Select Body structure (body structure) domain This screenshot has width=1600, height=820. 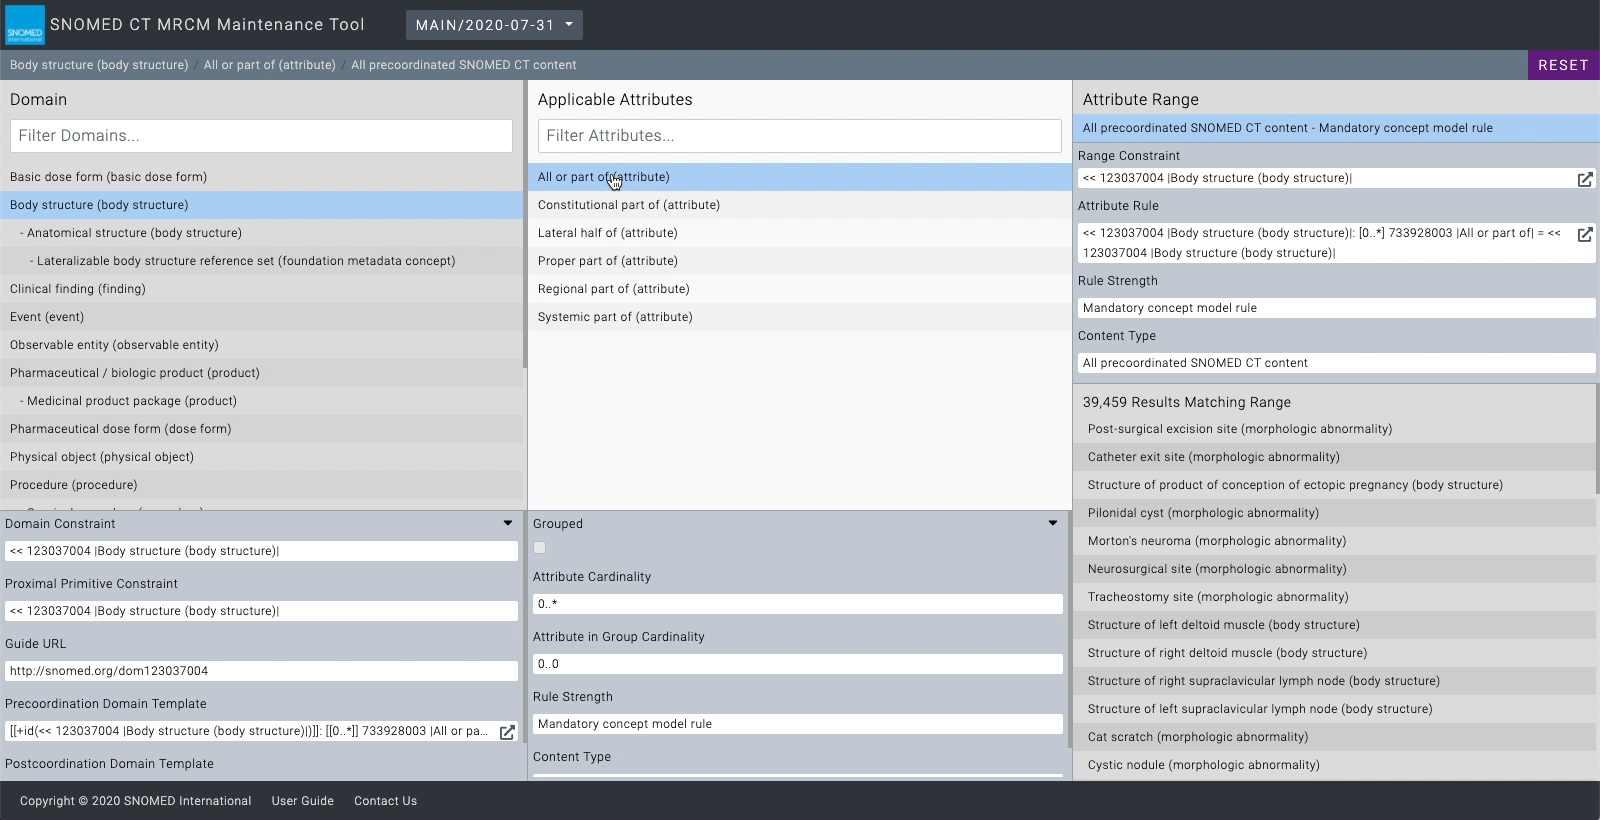click(x=261, y=205)
